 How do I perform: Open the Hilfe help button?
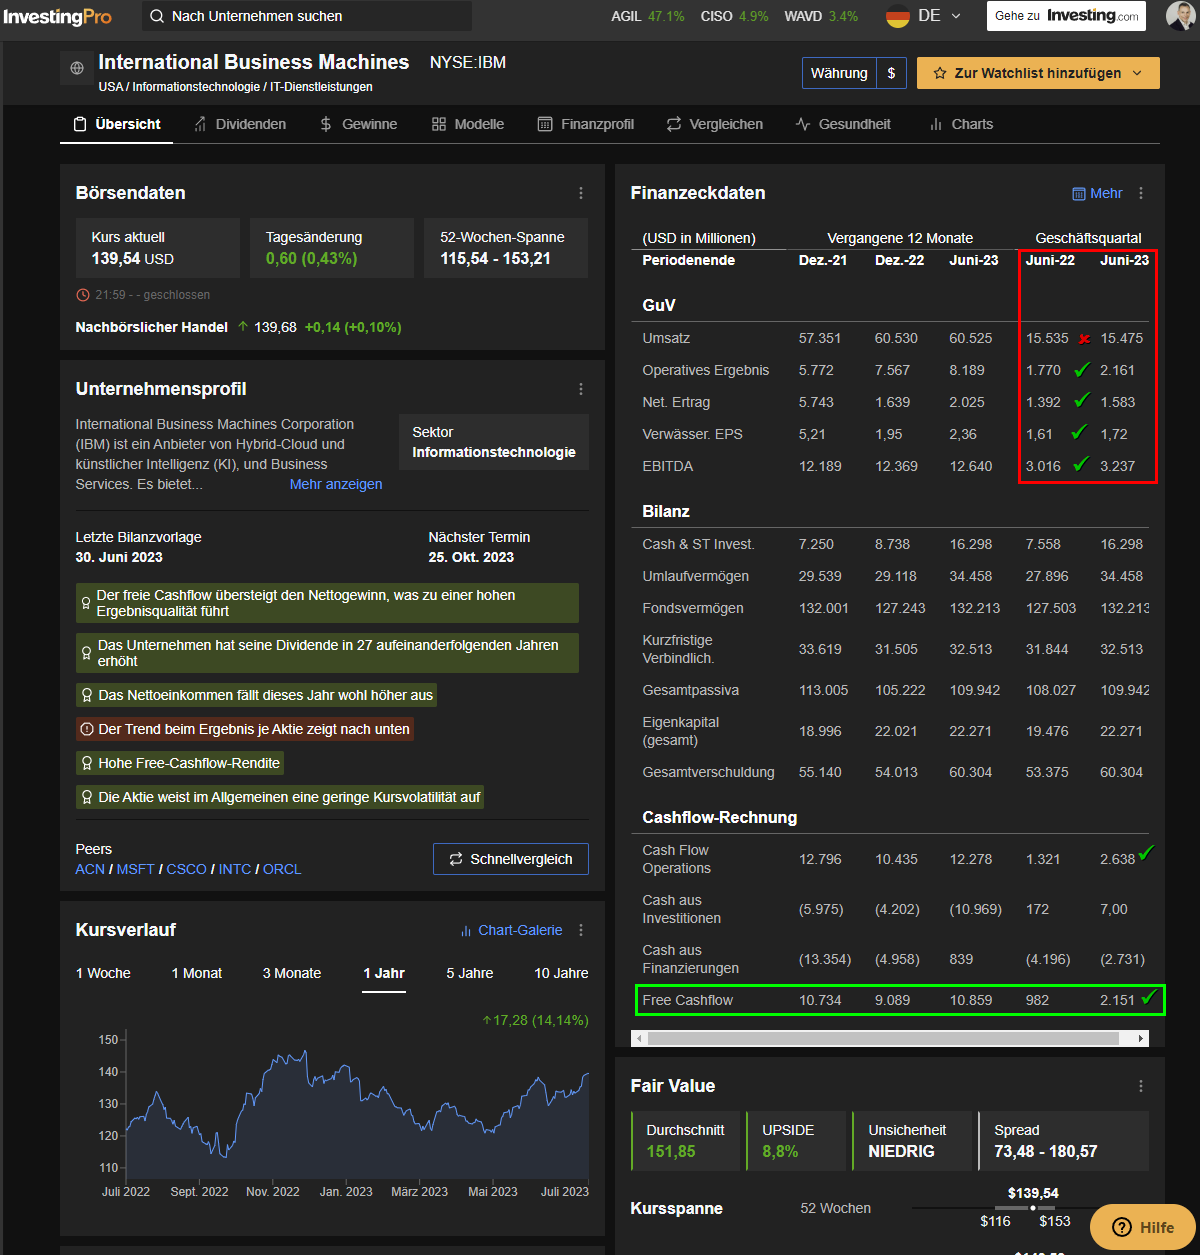(1143, 1227)
